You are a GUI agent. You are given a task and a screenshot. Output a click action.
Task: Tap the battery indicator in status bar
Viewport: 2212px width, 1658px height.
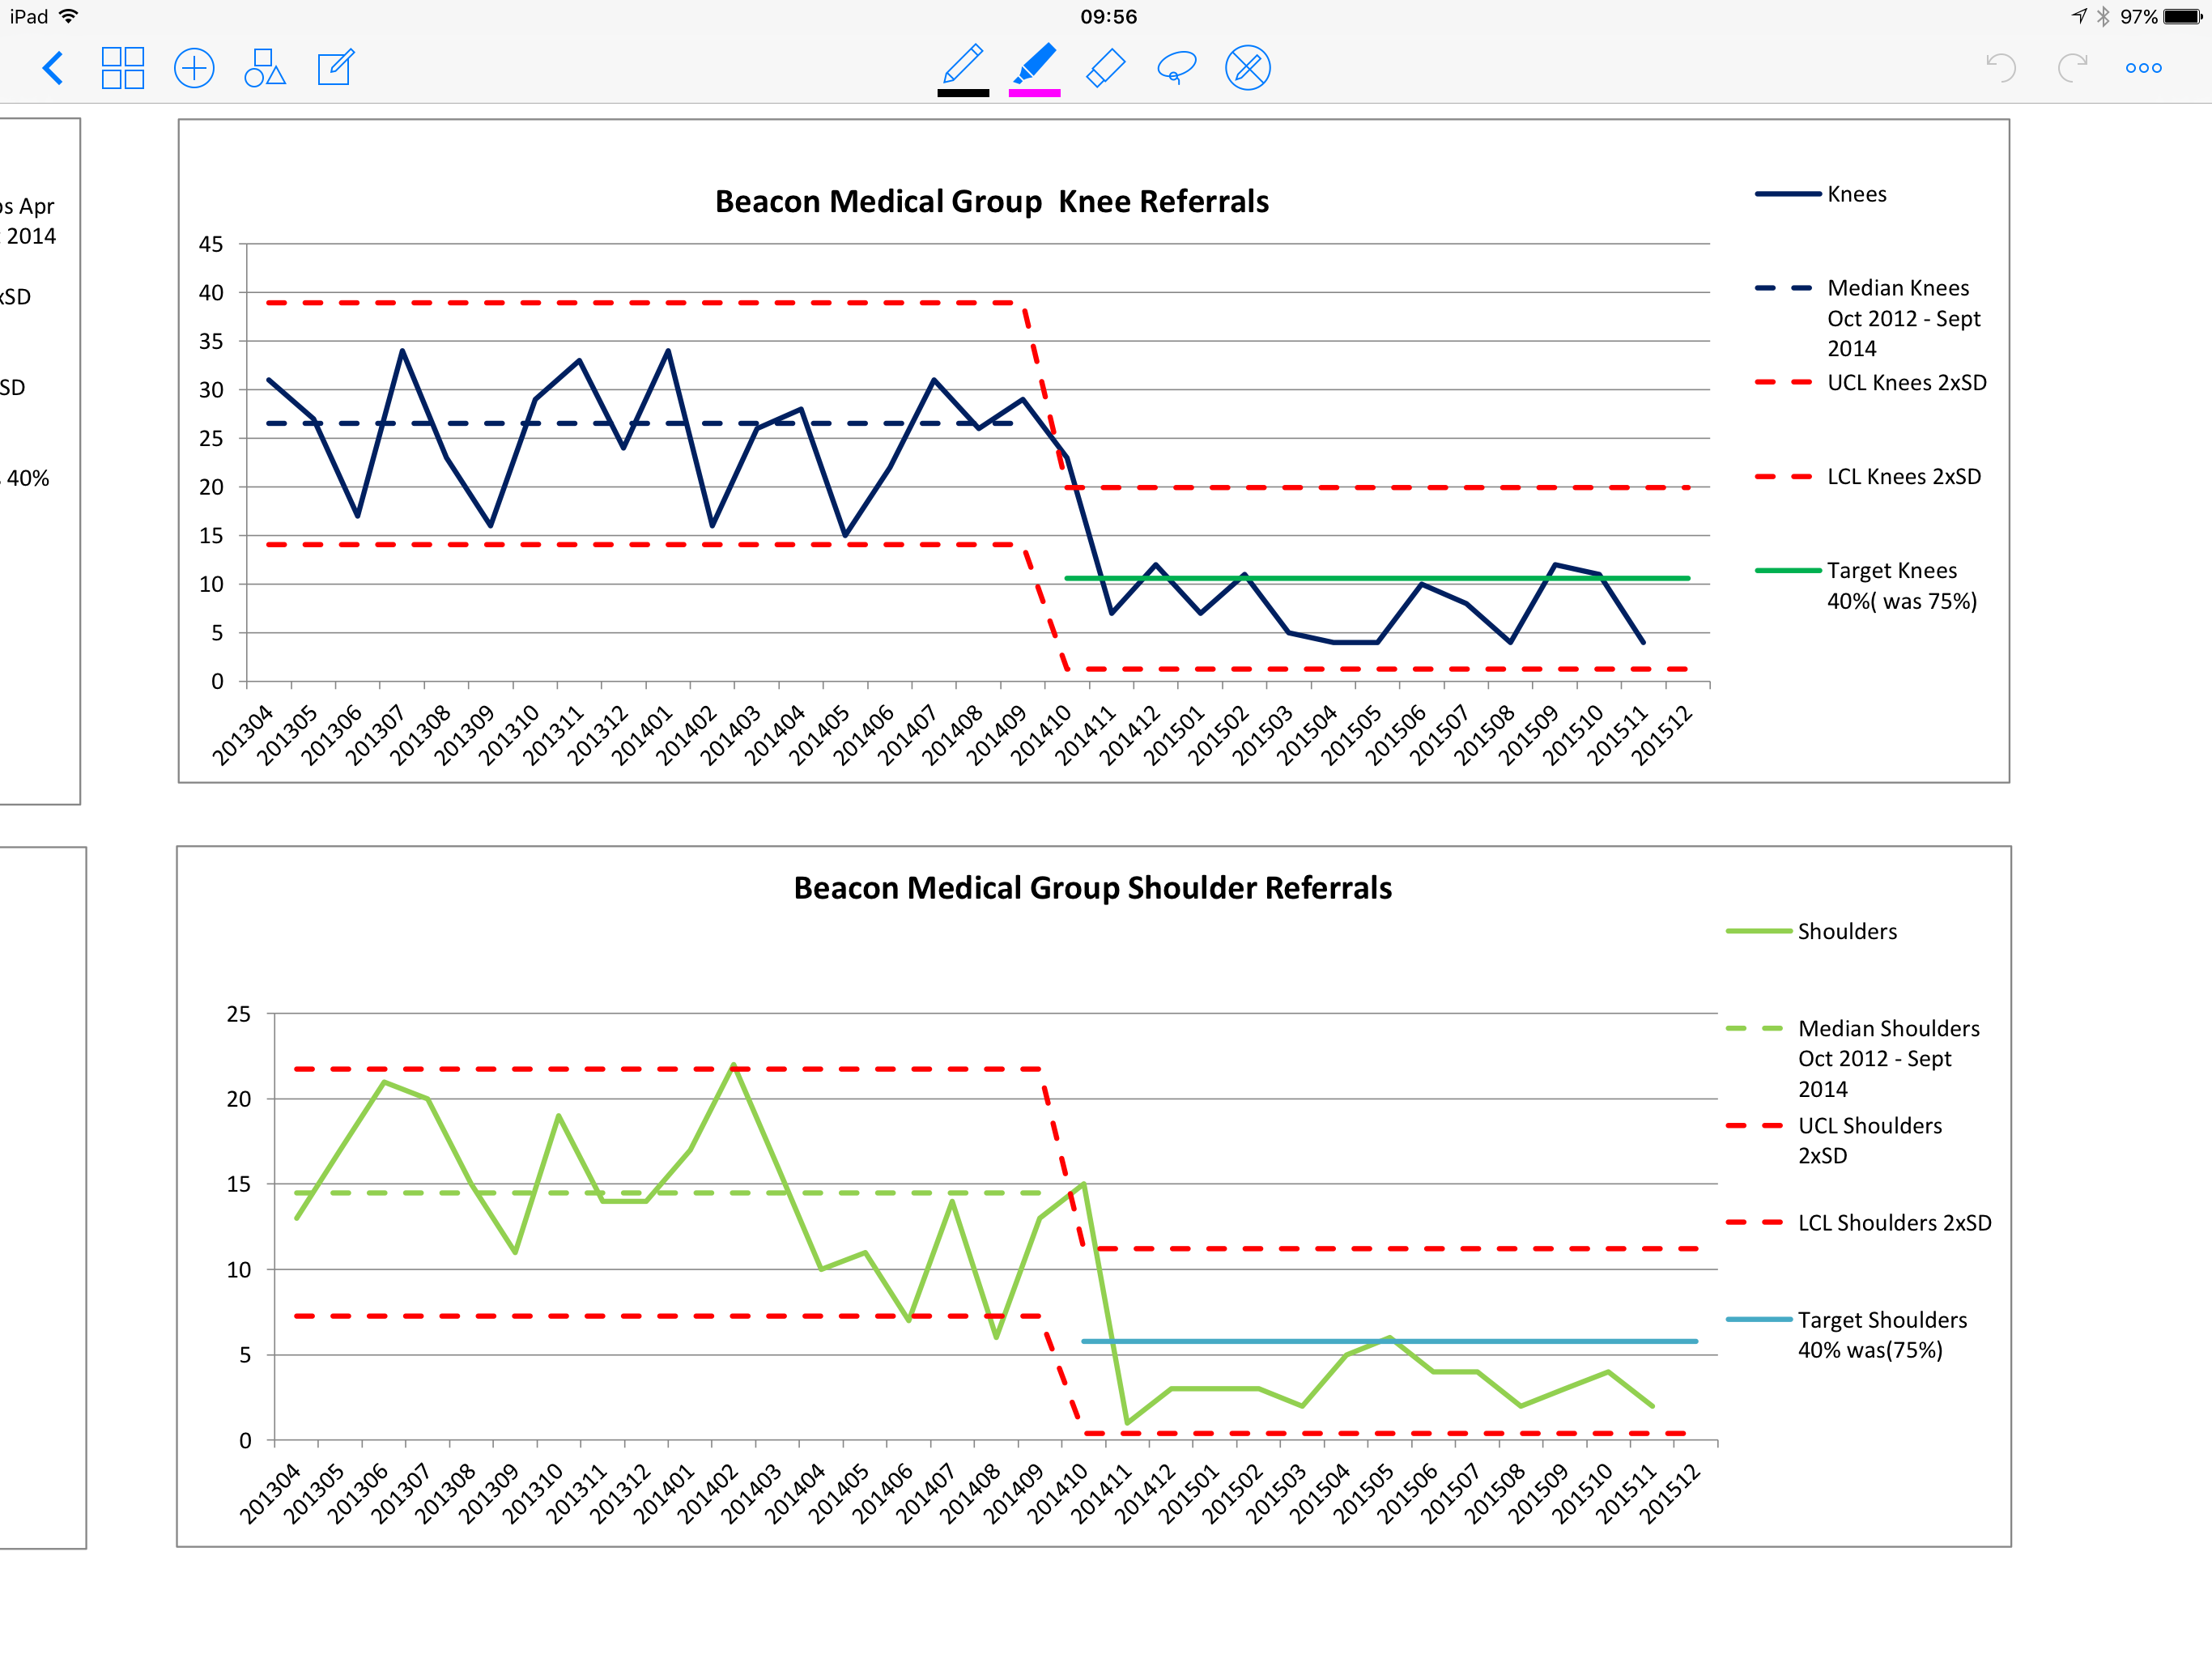pyautogui.click(x=2184, y=17)
